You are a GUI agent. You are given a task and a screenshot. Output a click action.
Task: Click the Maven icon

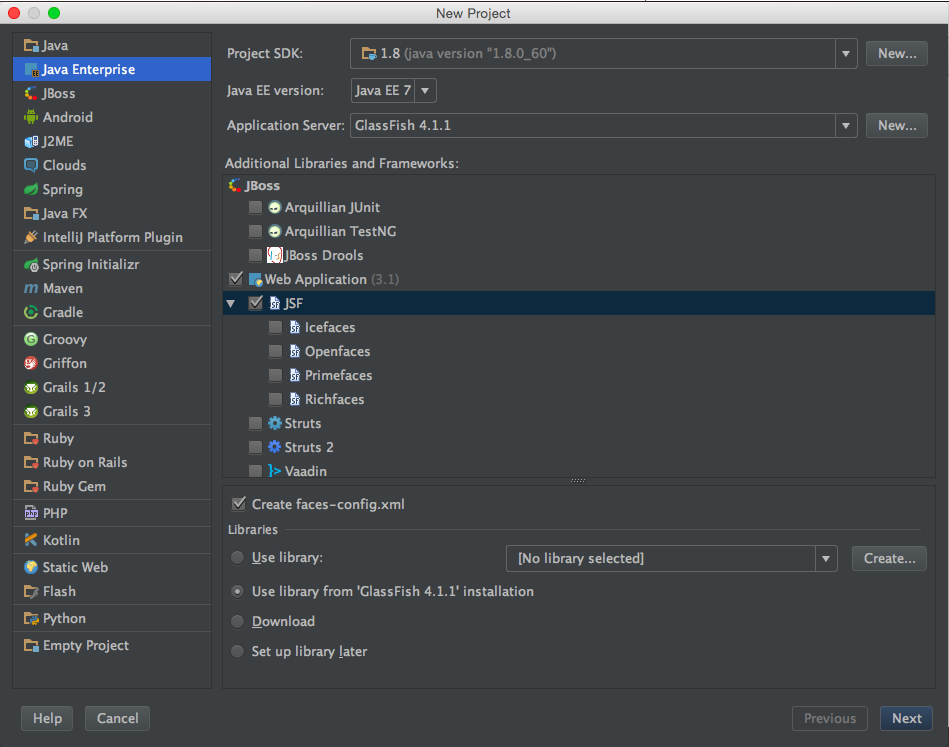coord(31,289)
